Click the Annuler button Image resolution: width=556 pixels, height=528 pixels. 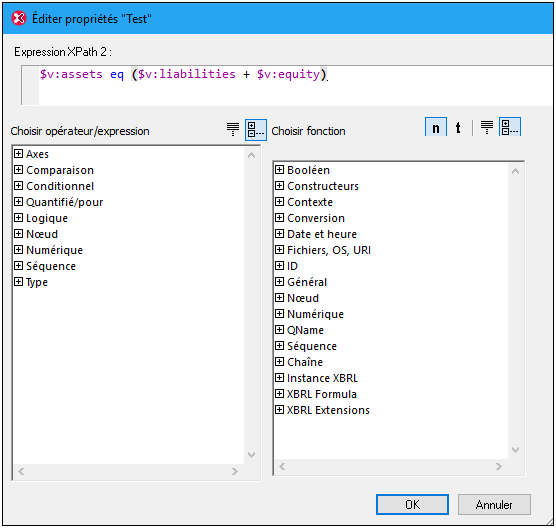click(x=494, y=504)
